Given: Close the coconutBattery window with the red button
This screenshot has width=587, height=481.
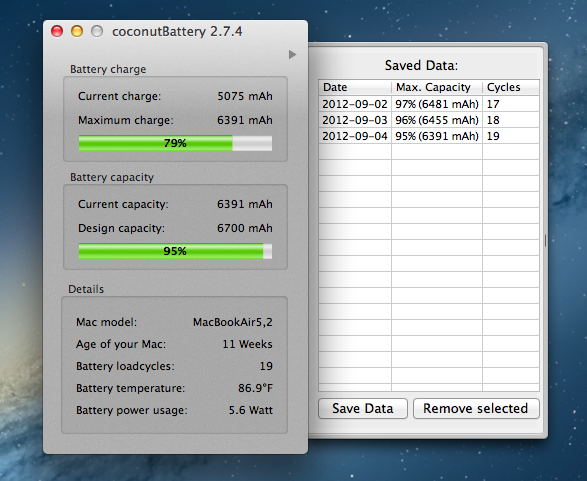Looking at the screenshot, I should (57, 31).
